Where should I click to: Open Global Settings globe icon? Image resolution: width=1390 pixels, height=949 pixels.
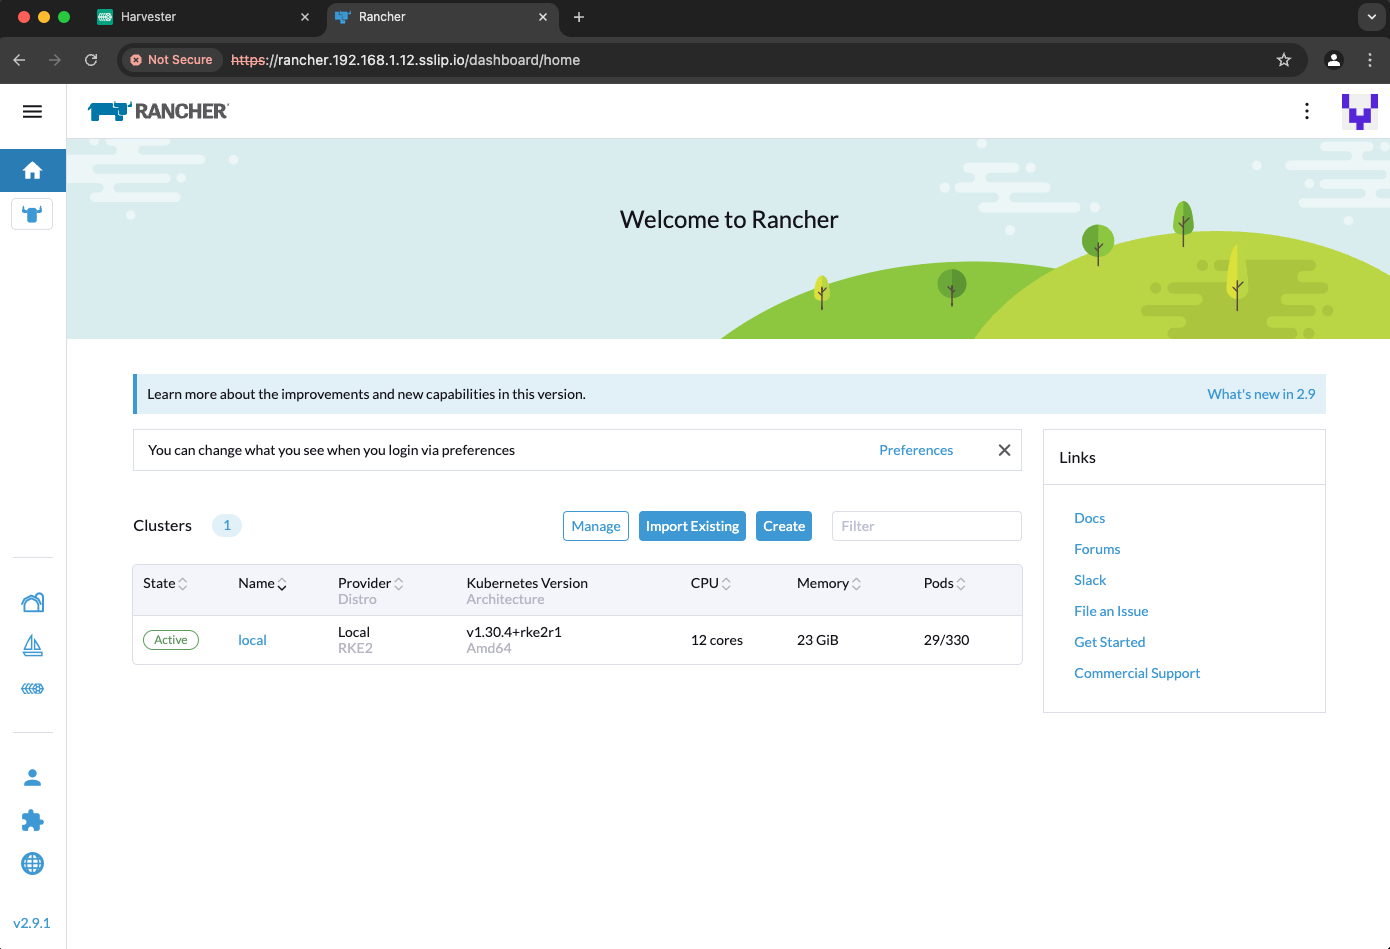[x=32, y=863]
